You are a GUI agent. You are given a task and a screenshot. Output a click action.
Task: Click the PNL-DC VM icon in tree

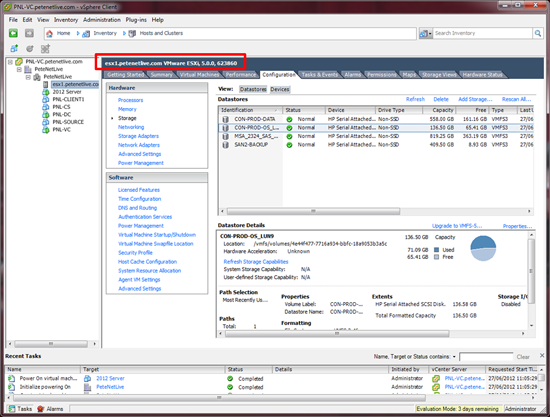(x=46, y=114)
